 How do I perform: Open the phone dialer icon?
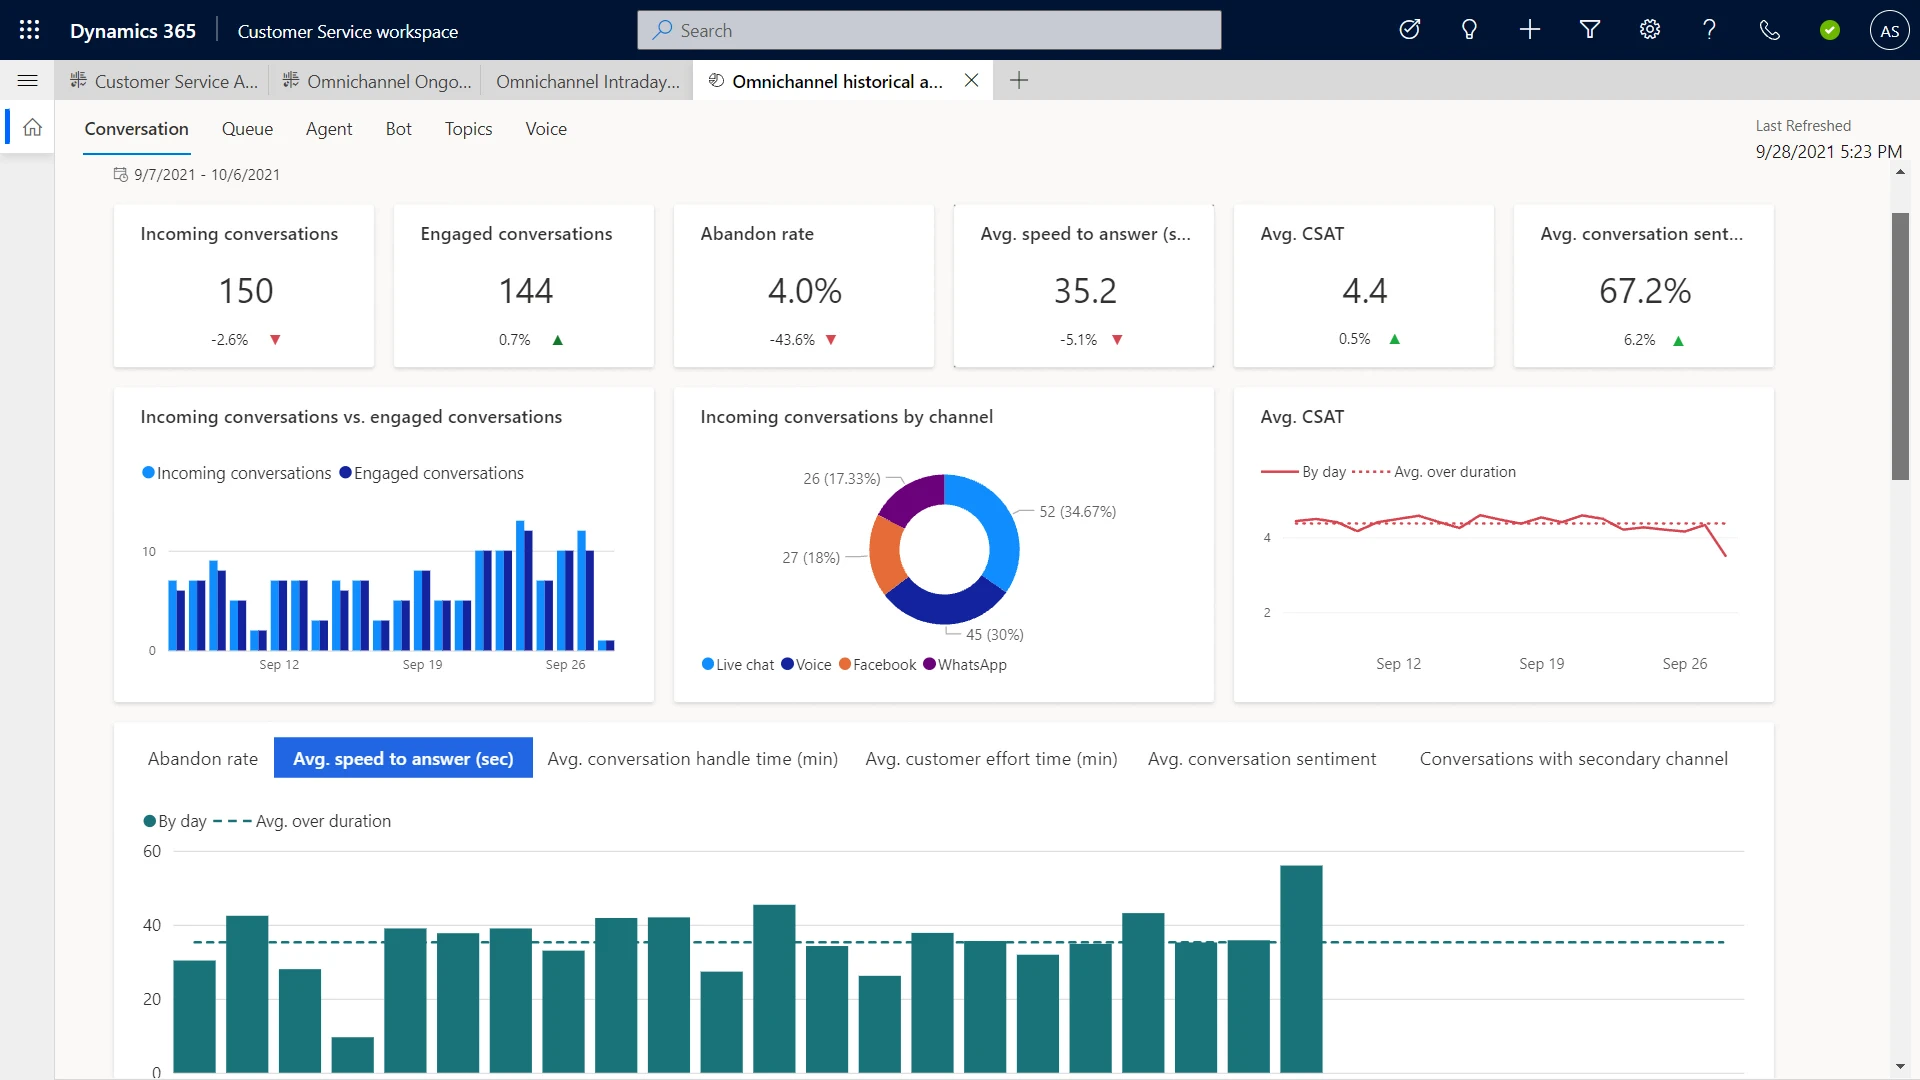1768,30
